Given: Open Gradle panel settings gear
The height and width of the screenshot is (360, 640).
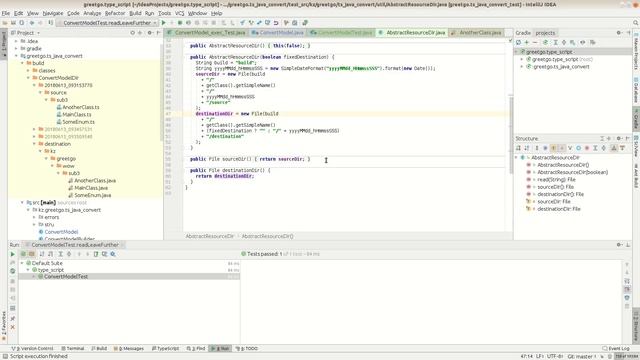Looking at the screenshot, I should coord(619,33).
